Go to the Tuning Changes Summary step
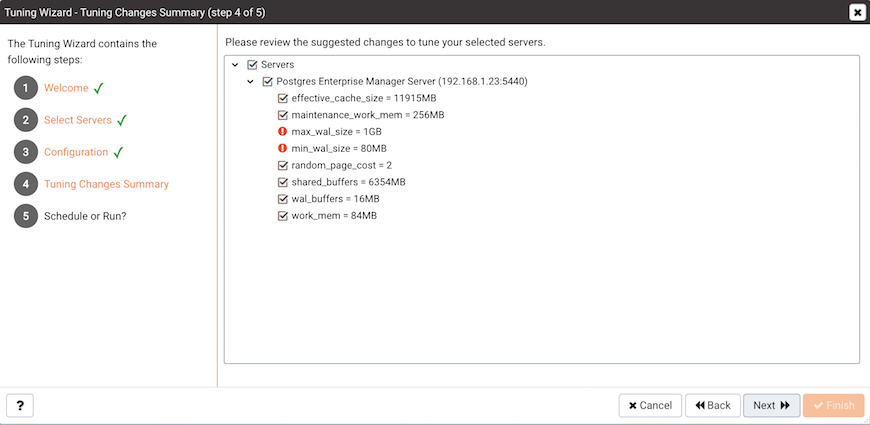This screenshot has width=870, height=425. click(x=107, y=184)
